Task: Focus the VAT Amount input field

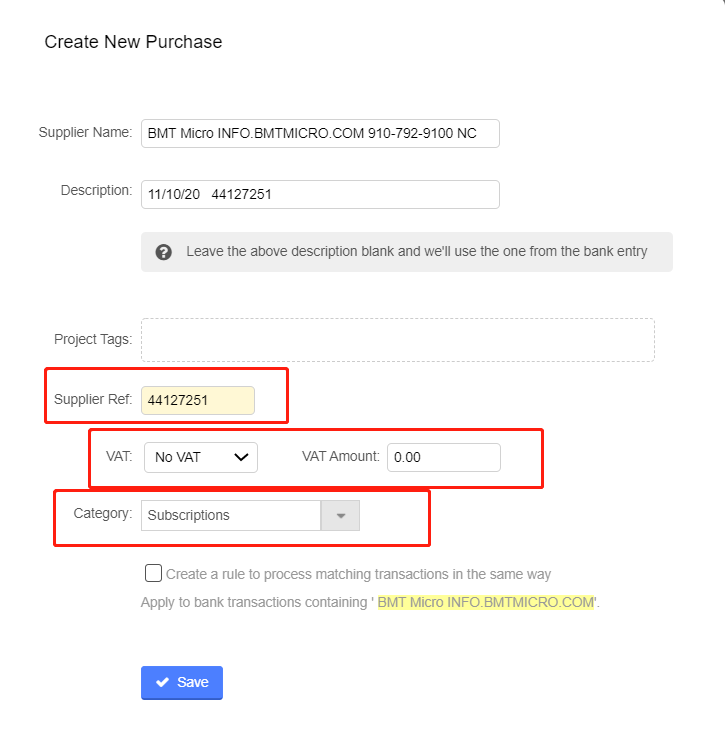Action: tap(443, 457)
